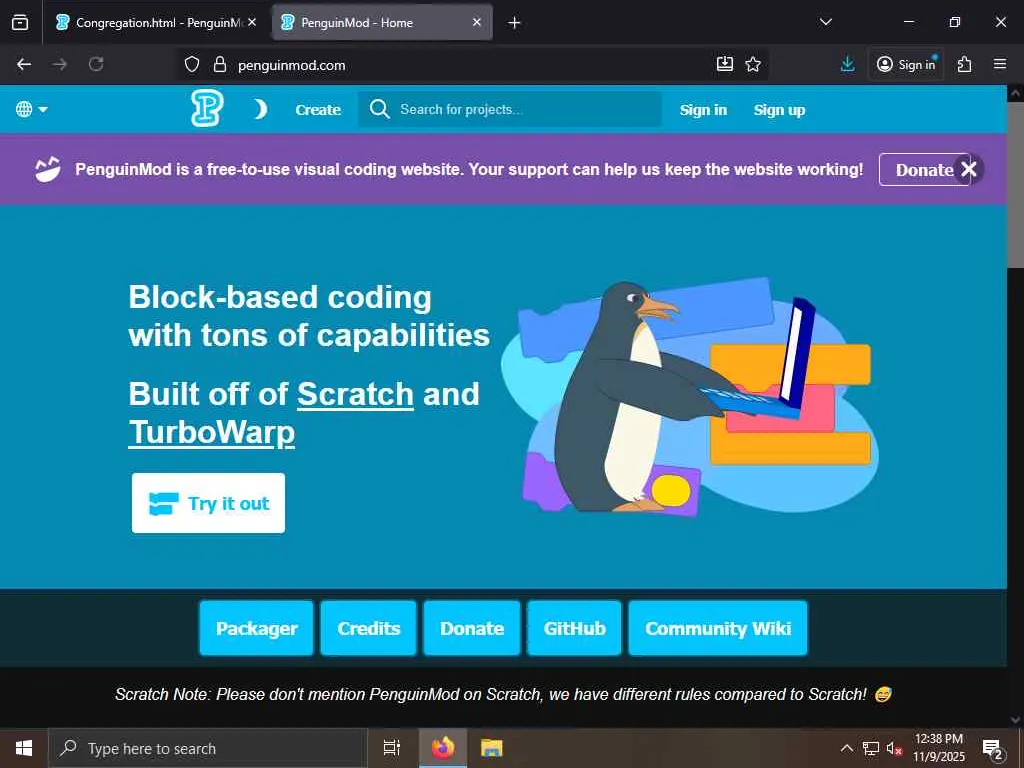Click the network icon in the system tray
This screenshot has width=1024, height=768.
(871, 748)
